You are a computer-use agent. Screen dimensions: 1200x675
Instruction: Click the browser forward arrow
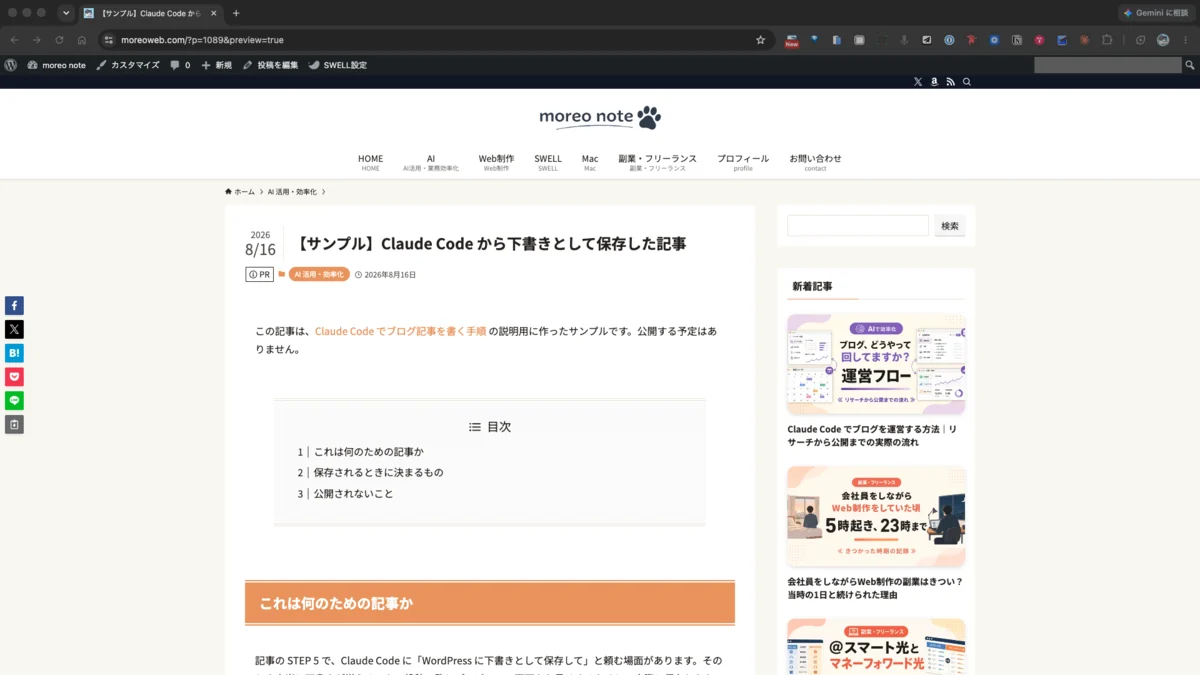pyautogui.click(x=36, y=40)
